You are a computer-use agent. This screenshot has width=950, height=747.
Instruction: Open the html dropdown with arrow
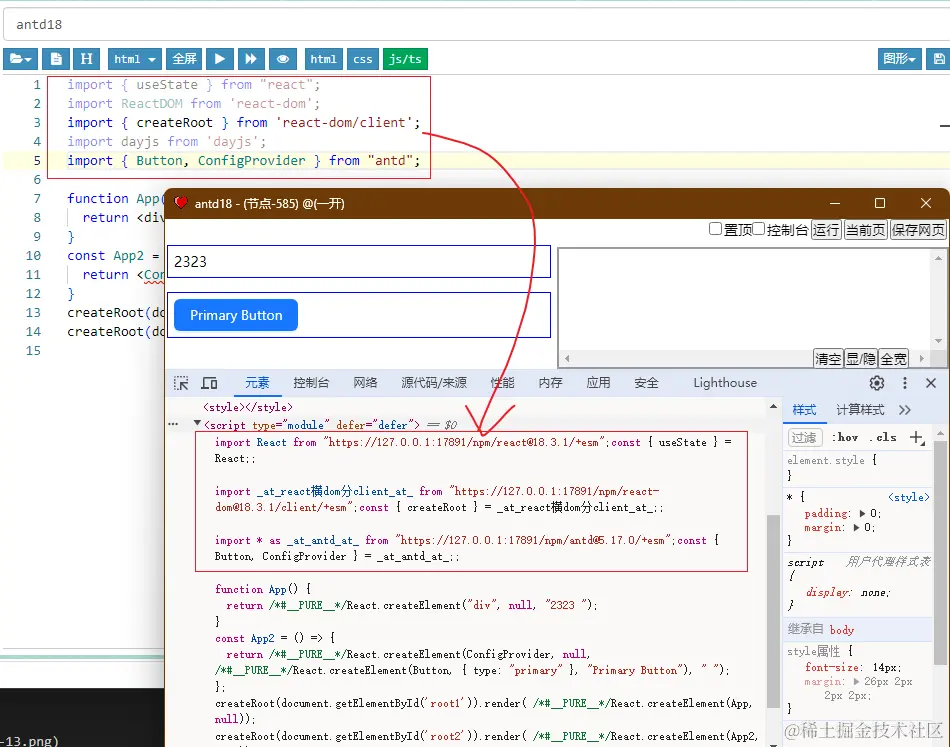pyautogui.click(x=134, y=59)
